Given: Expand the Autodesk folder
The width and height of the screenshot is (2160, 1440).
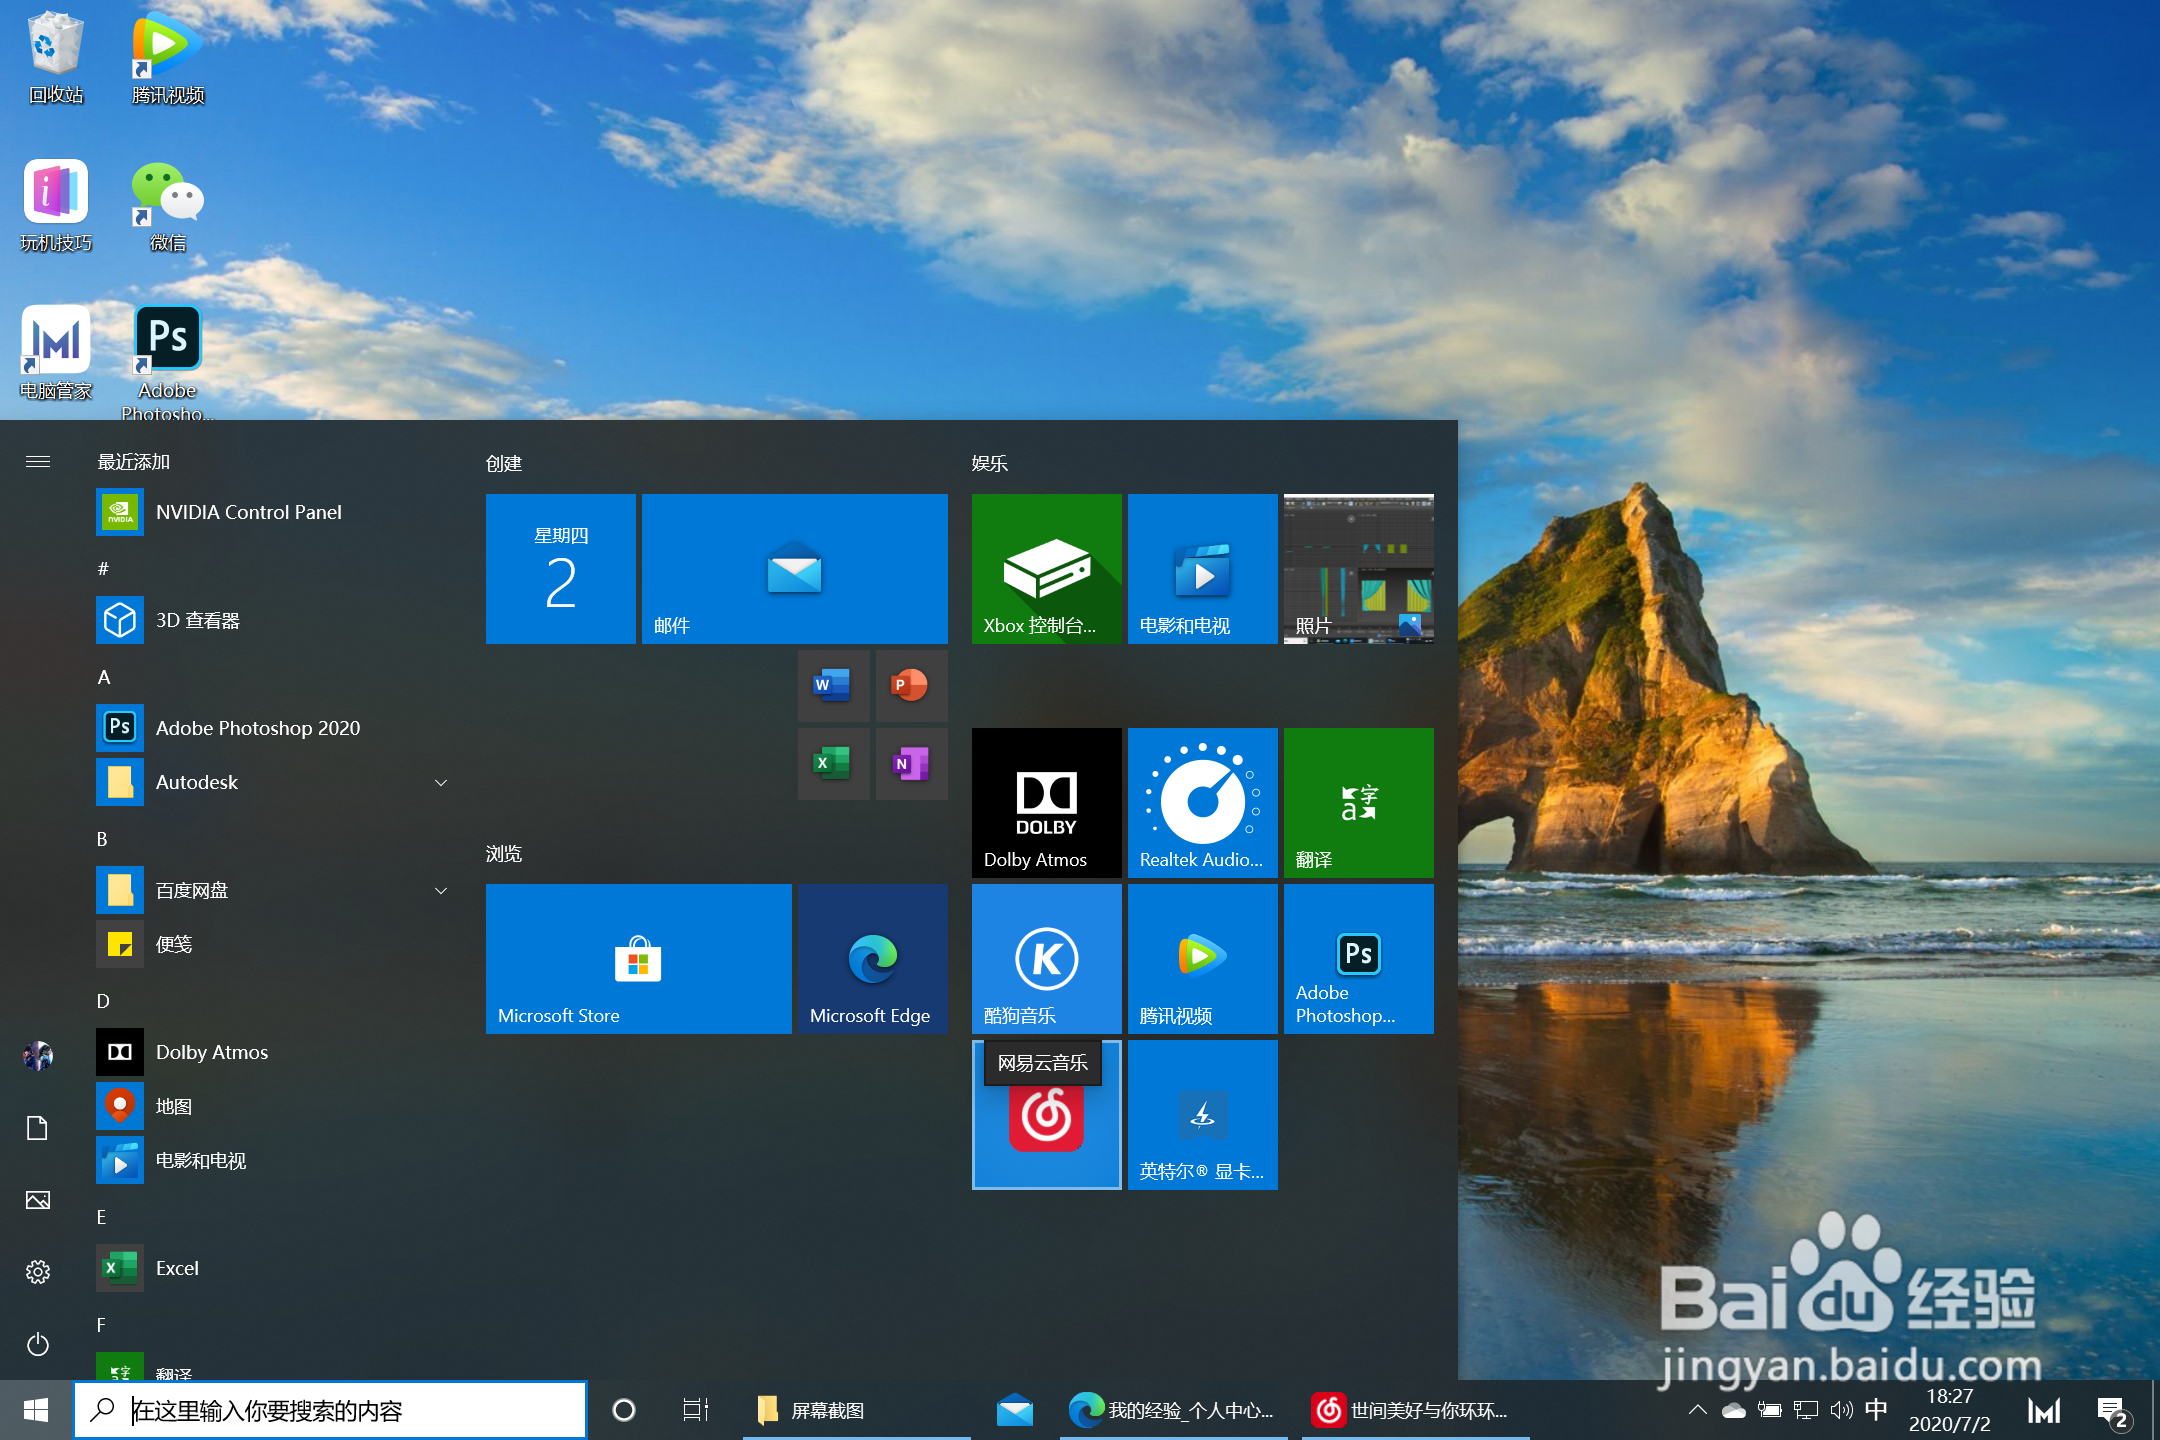Looking at the screenshot, I should click(x=441, y=782).
